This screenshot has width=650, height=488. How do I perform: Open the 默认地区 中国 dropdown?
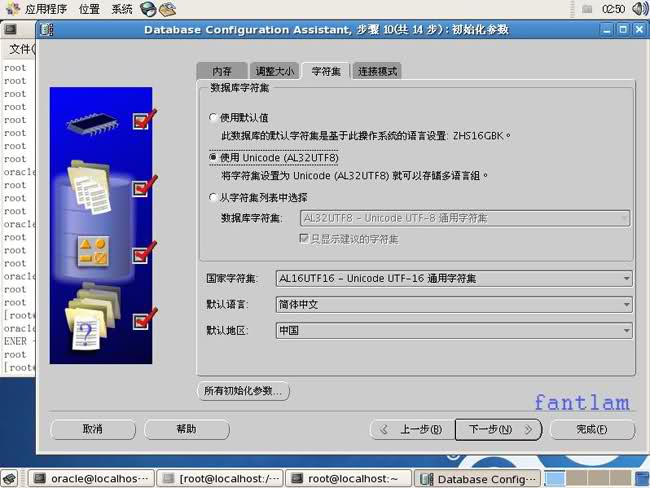(x=454, y=330)
